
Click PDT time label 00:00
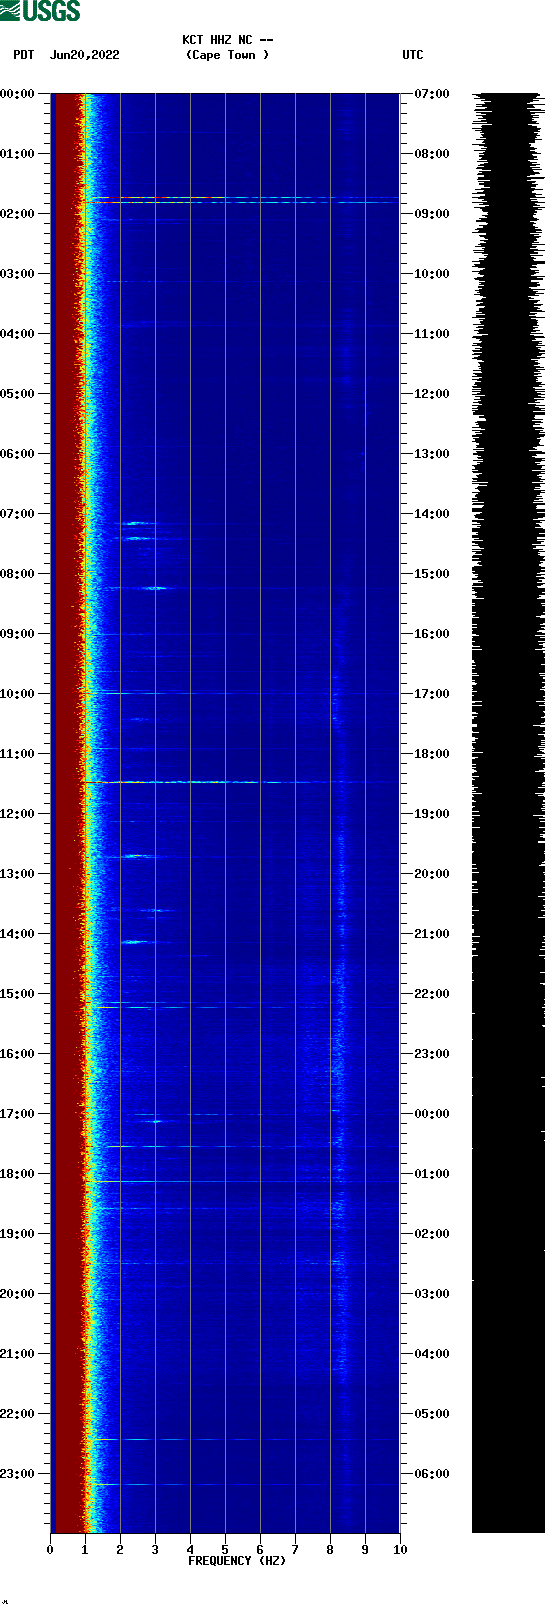(18, 94)
